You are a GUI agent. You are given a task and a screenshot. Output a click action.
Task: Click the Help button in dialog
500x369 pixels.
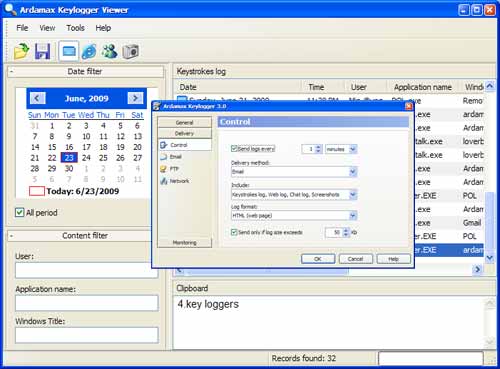[394, 259]
